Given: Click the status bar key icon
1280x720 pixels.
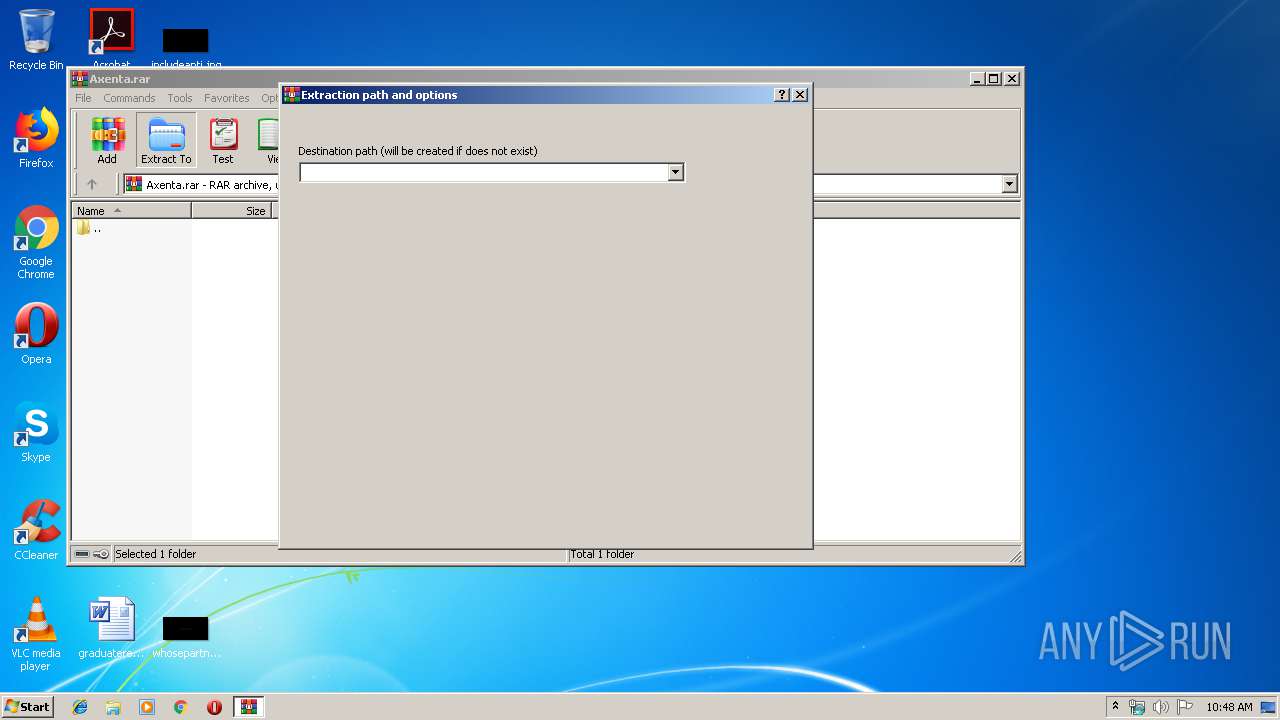Looking at the screenshot, I should (101, 554).
